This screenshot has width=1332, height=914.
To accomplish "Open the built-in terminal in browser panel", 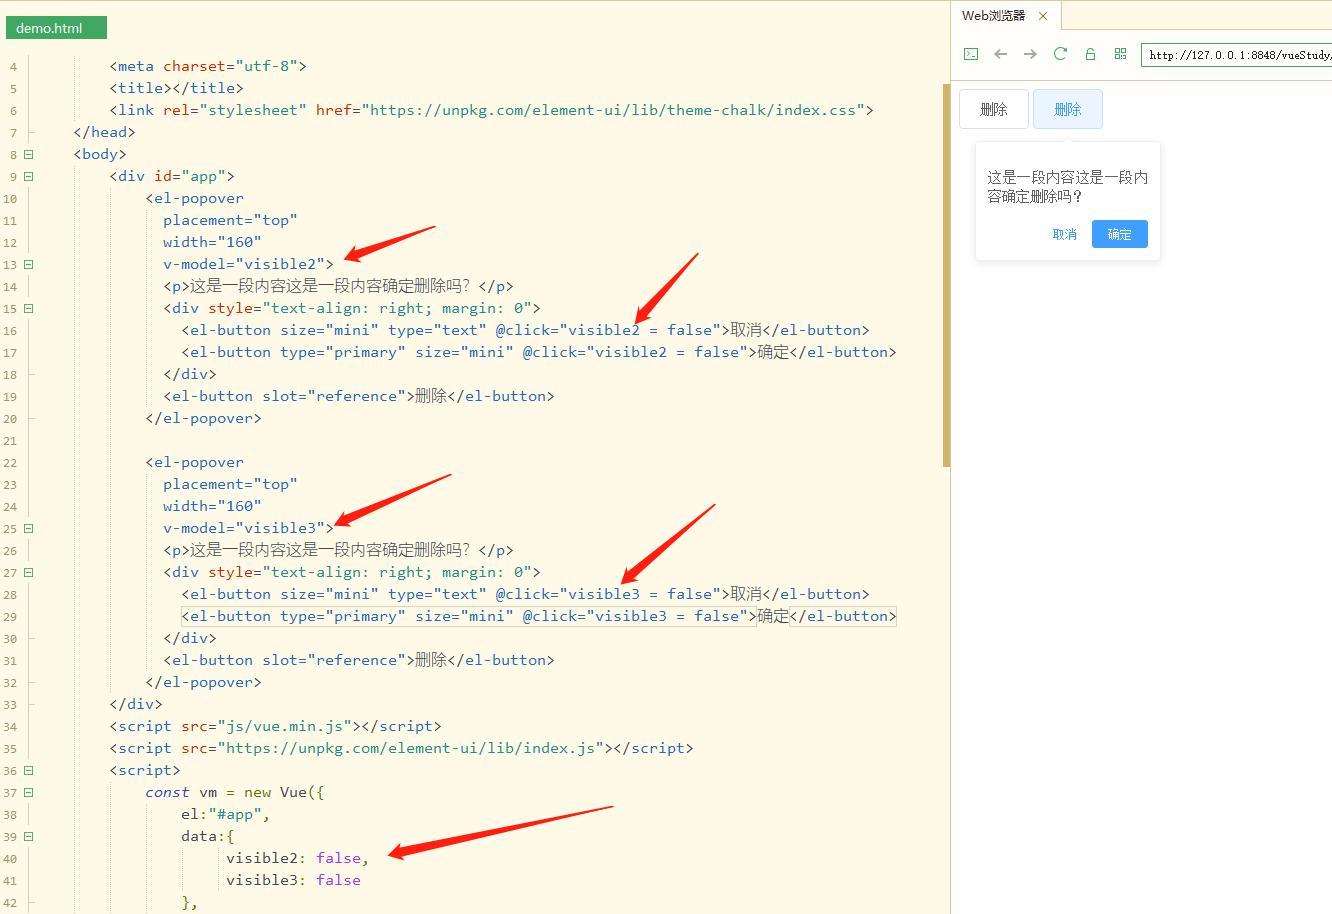I will pyautogui.click(x=970, y=54).
